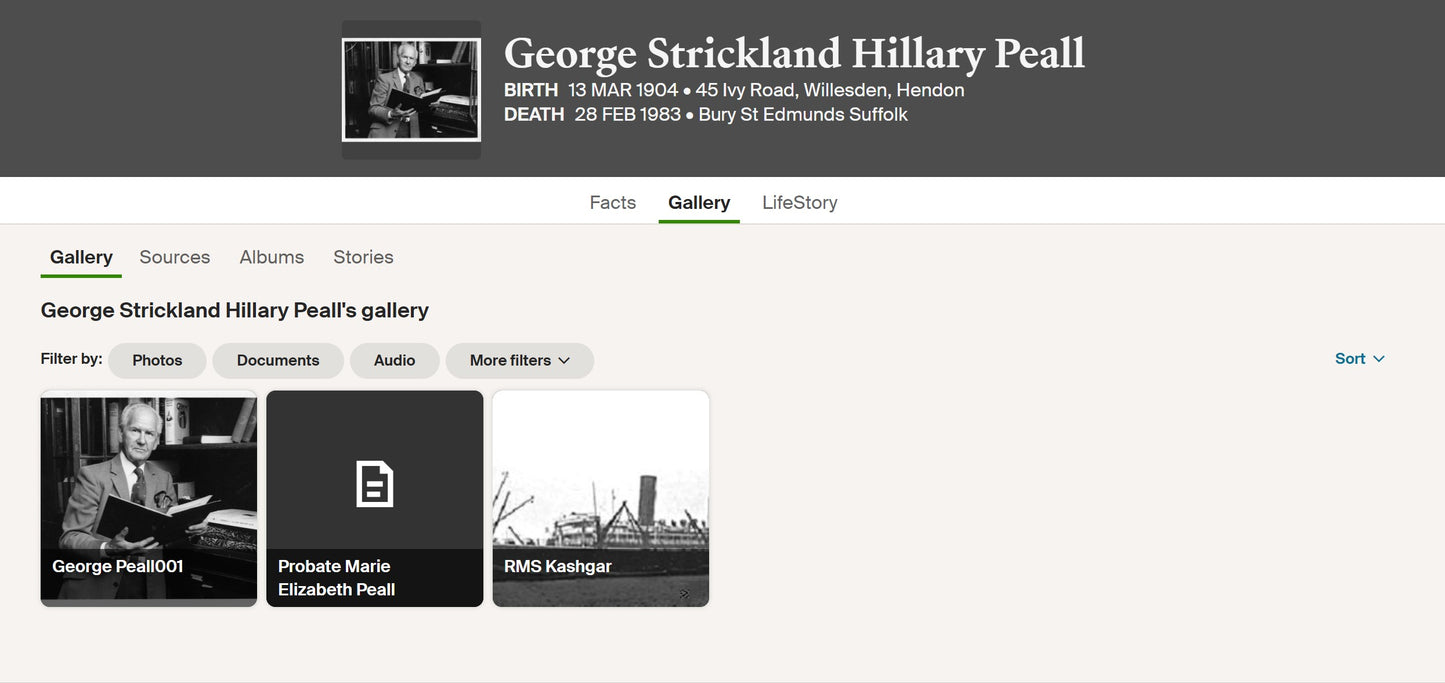Image resolution: width=1445 pixels, height=683 pixels.
Task: Select the Gallery sub-tab
Action: (81, 257)
